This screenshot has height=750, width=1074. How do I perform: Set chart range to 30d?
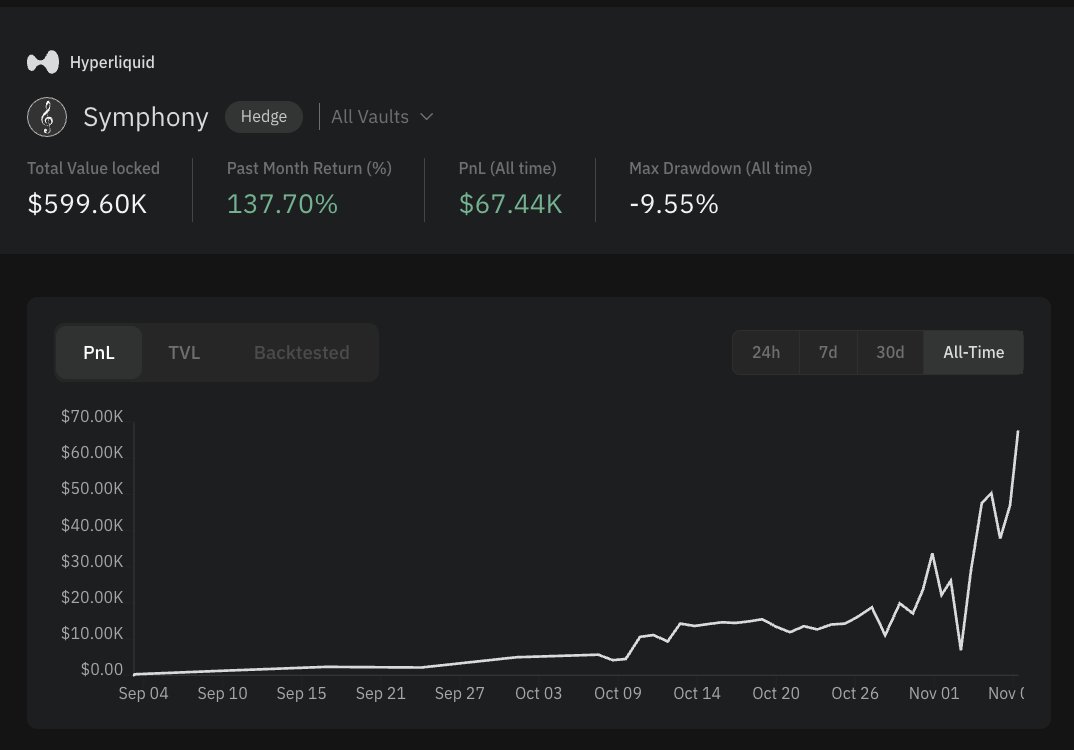(890, 353)
